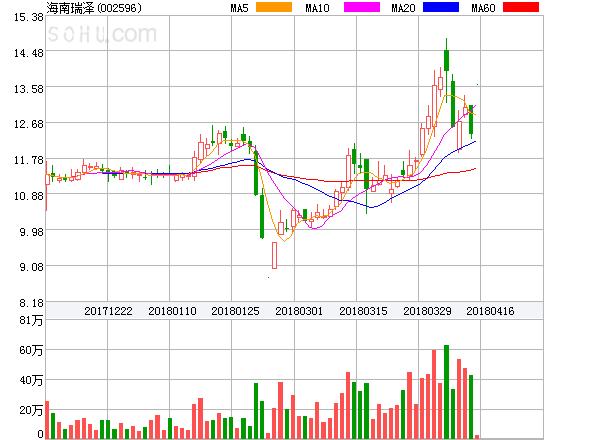The width and height of the screenshot is (600, 440).
Task: Click the lowest red candlestick near 9.08
Action: (x=274, y=255)
